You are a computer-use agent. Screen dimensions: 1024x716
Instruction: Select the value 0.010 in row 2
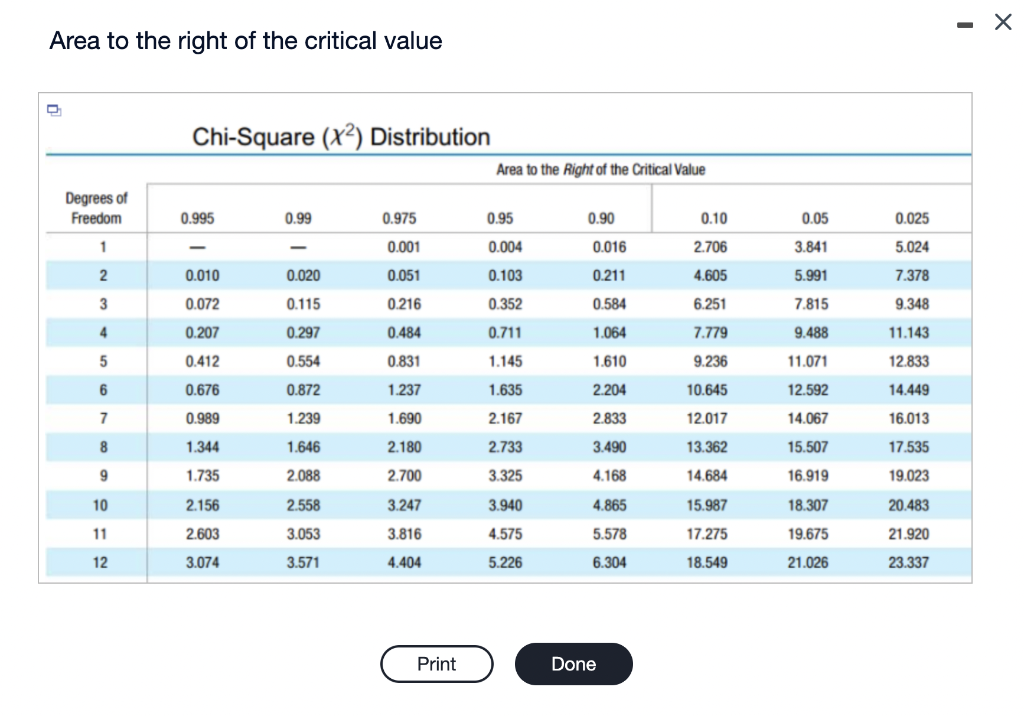[201, 275]
